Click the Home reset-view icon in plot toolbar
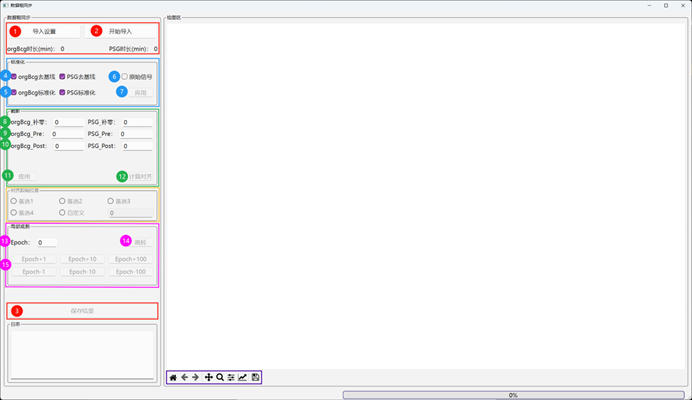 (x=173, y=377)
